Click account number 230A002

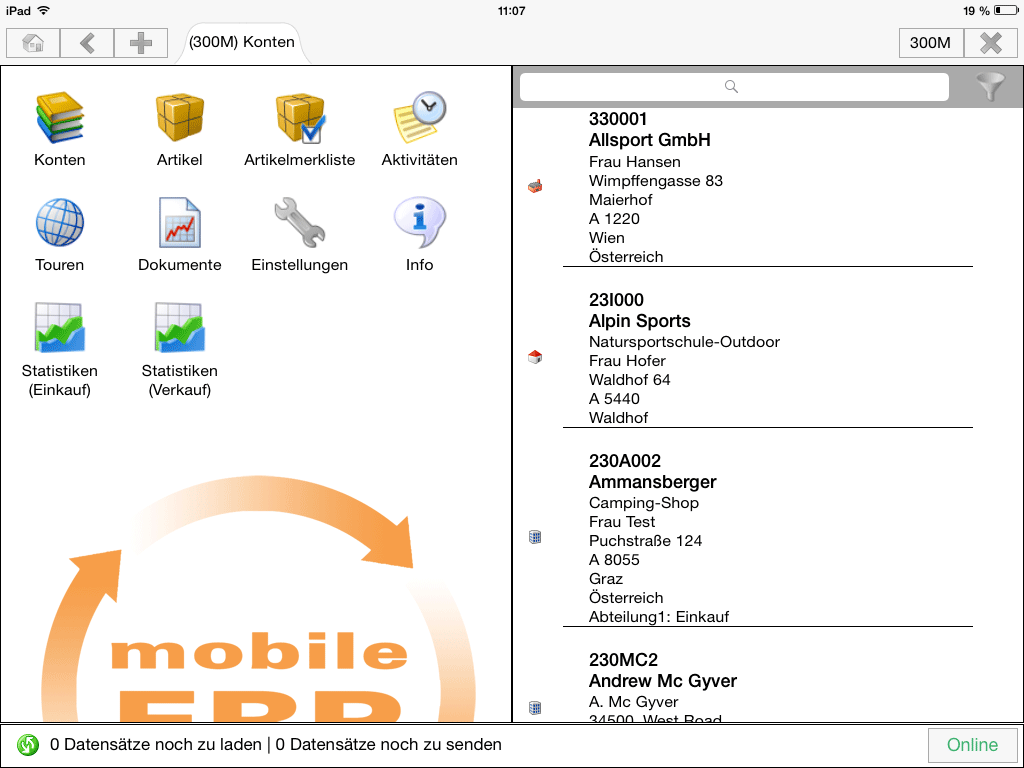coord(625,461)
